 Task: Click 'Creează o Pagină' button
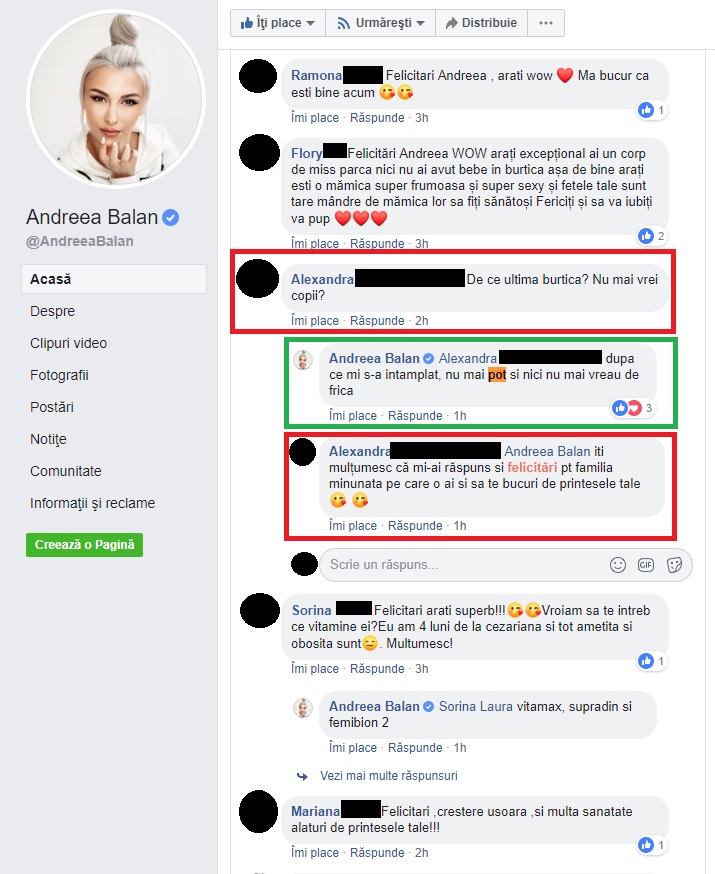pos(85,545)
